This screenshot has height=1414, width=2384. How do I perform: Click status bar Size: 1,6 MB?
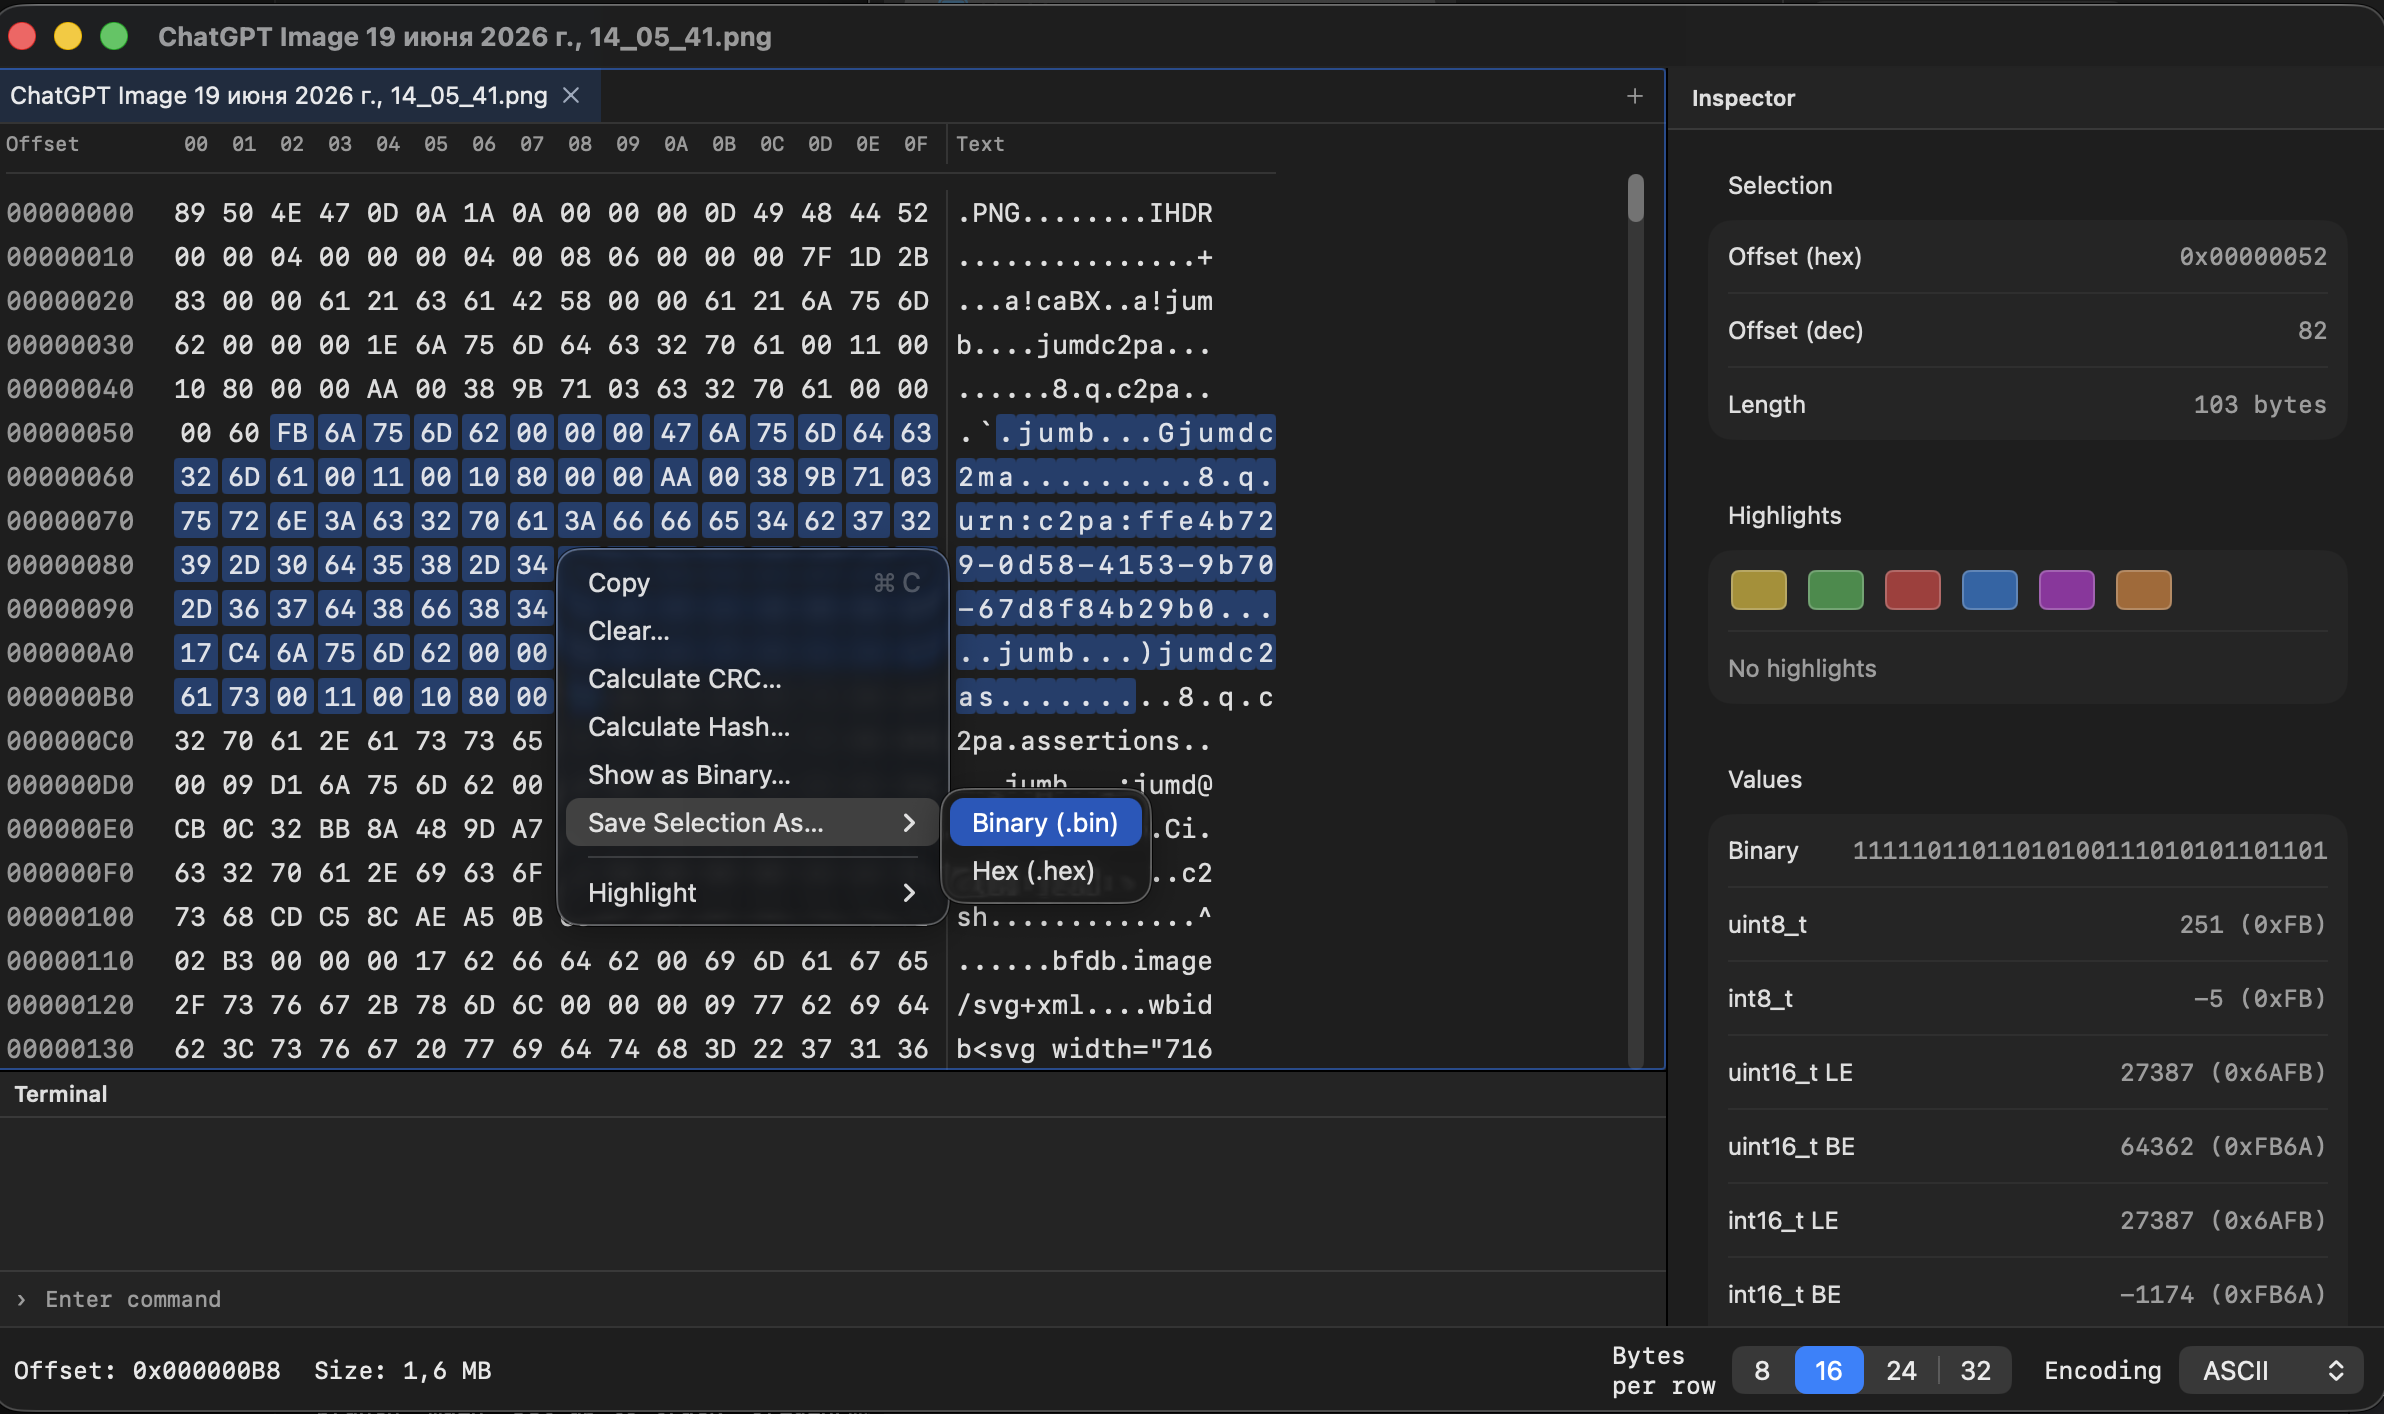pos(403,1370)
